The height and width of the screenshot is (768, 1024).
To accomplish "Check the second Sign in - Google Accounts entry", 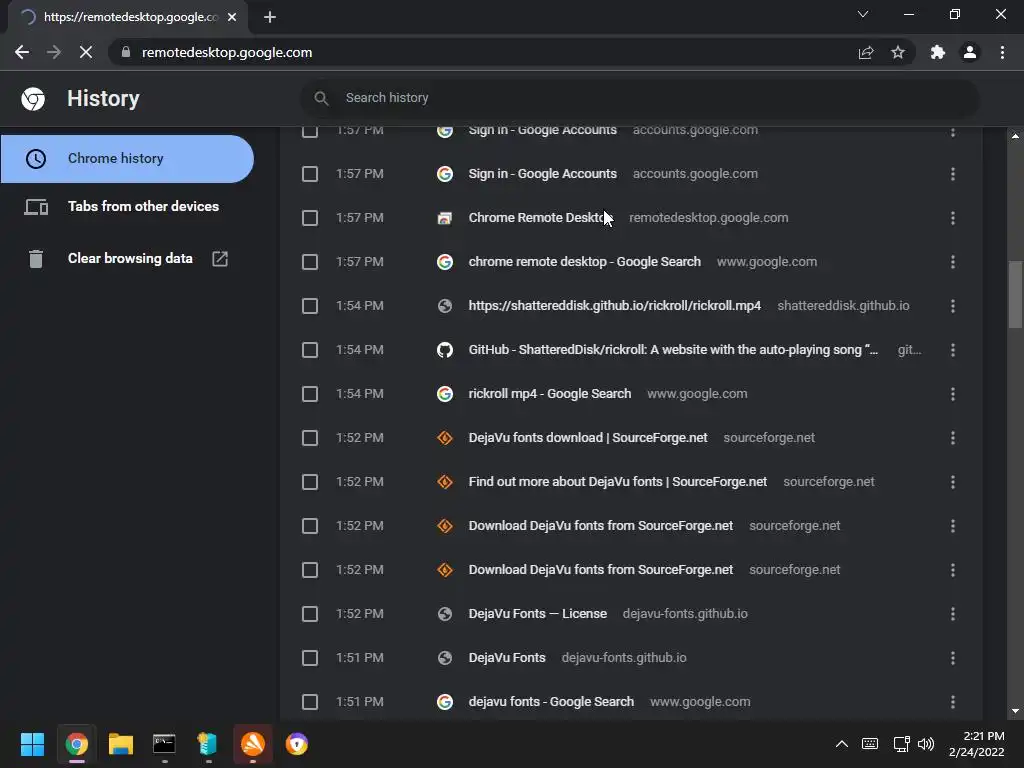I will click(310, 174).
